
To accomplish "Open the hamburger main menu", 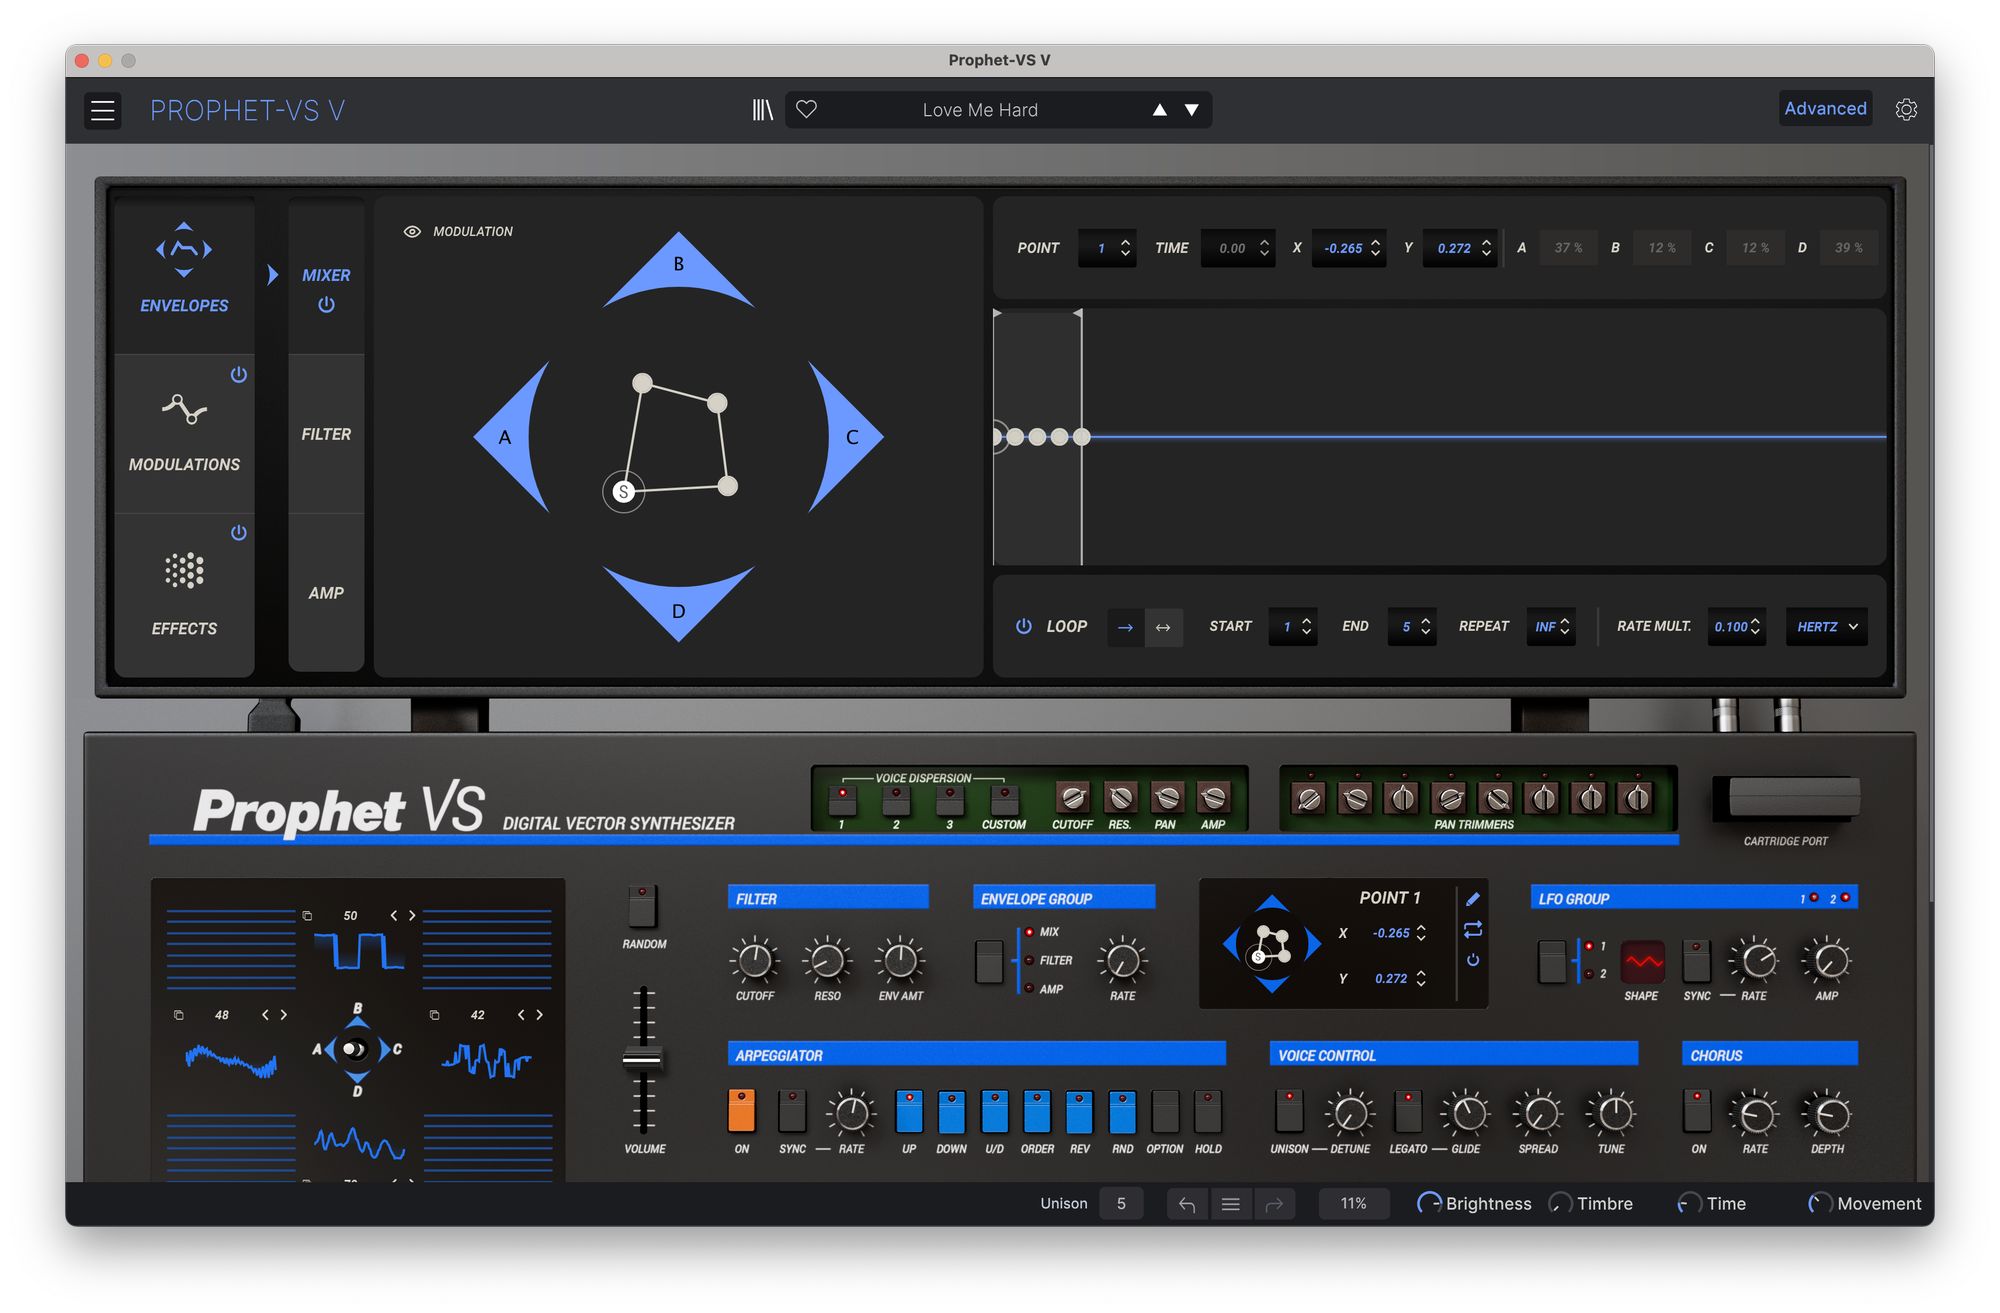I will [x=103, y=110].
